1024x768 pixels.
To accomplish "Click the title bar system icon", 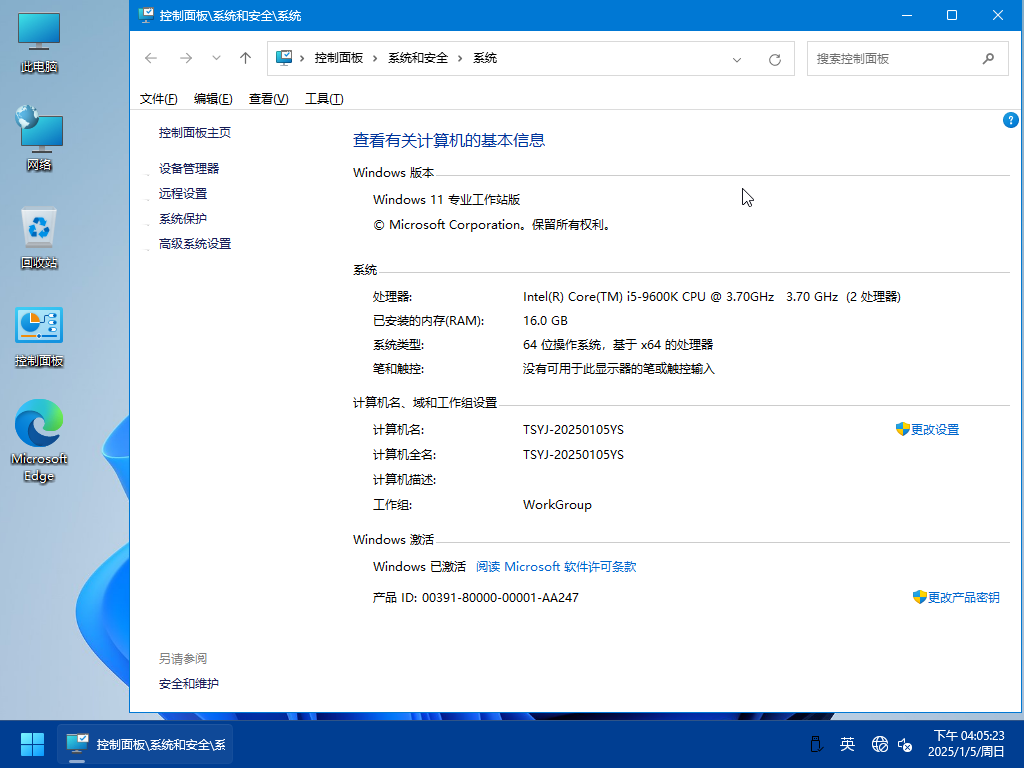I will click(x=146, y=14).
